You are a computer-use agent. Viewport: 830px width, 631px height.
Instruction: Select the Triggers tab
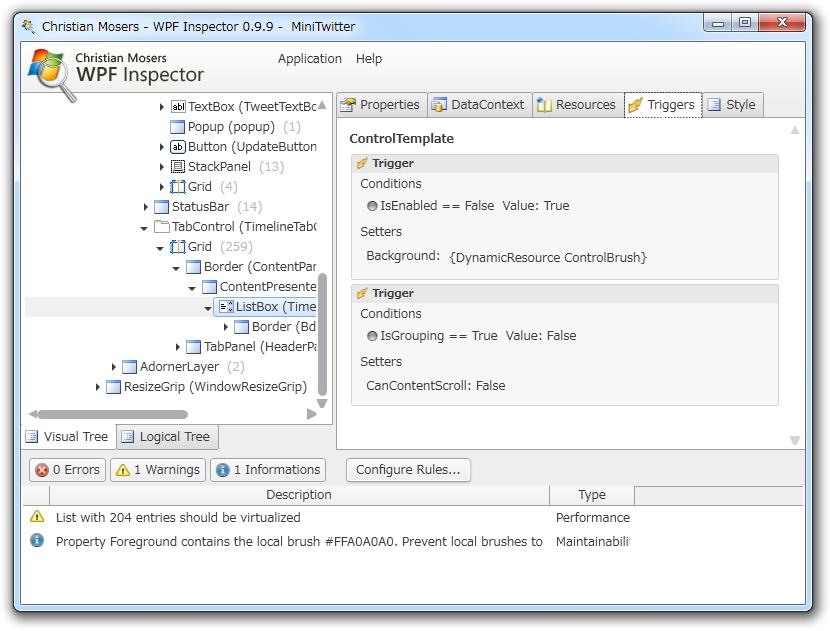click(x=663, y=105)
